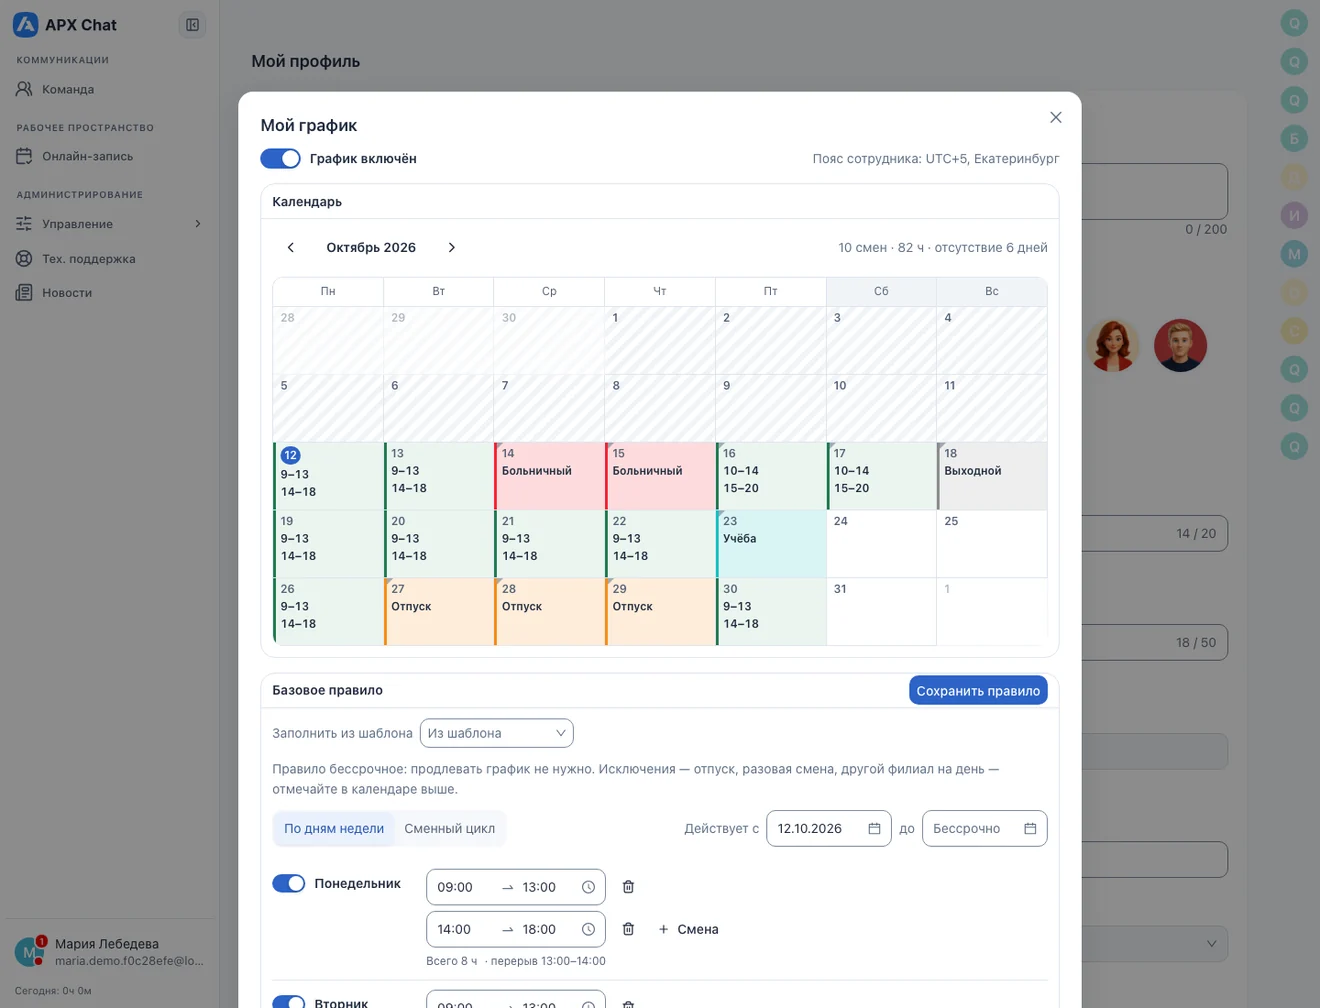Click woman avatar thumbnail in background profile
Screen dimensions: 1320x1008
pos(1113,345)
